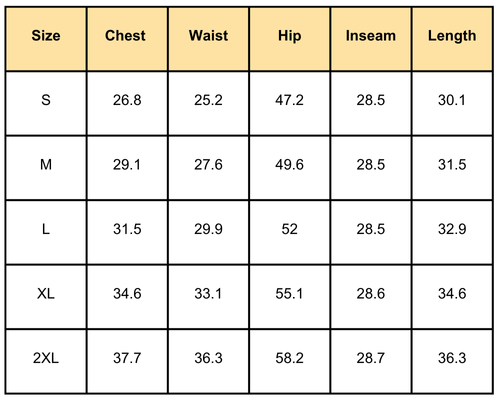The image size is (500, 400).
Task: Click the Size column header
Action: click(46, 36)
